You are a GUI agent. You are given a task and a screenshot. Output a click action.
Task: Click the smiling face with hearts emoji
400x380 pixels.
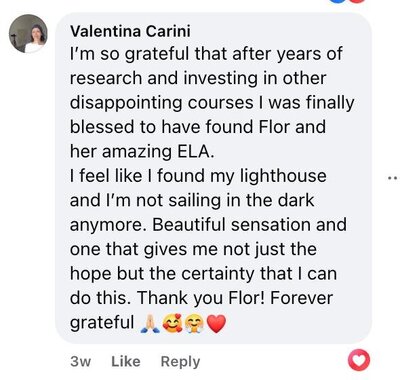click(x=172, y=324)
